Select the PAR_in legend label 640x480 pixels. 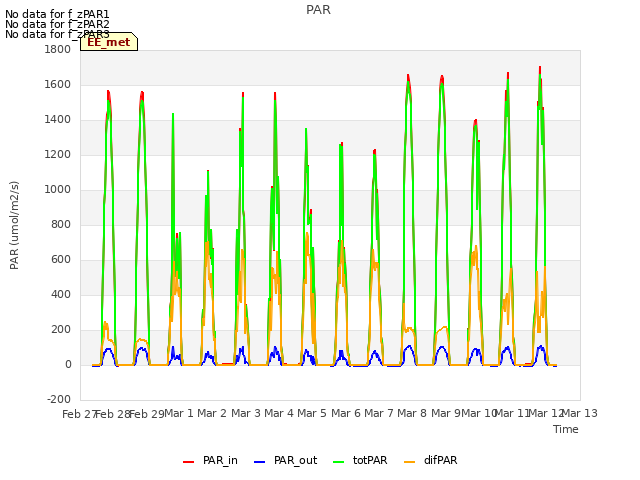220,460
